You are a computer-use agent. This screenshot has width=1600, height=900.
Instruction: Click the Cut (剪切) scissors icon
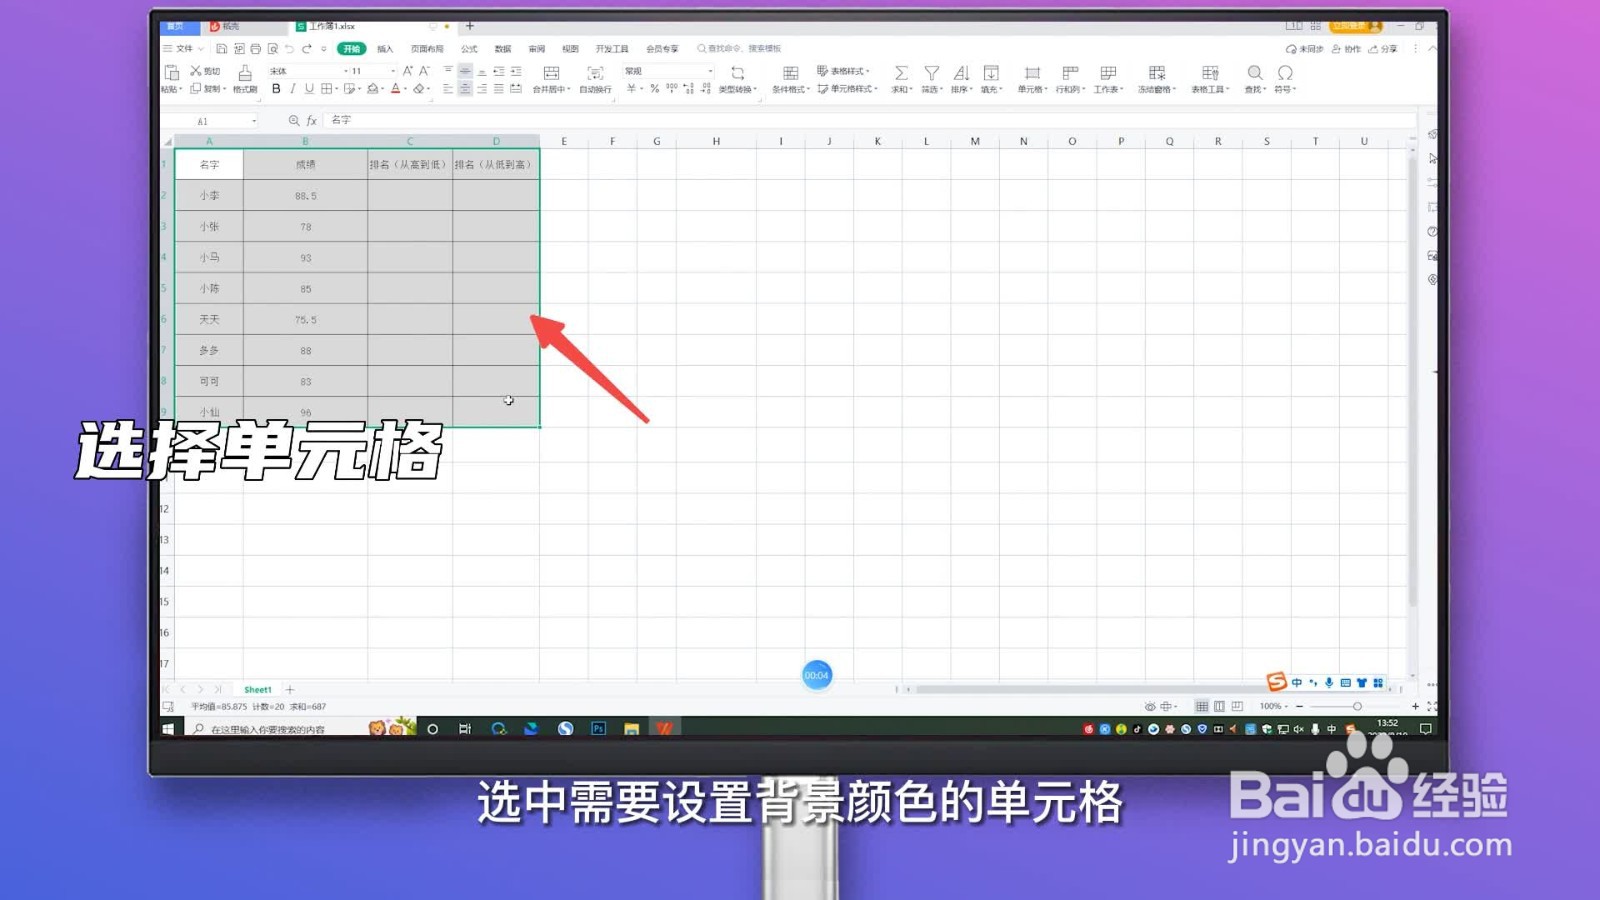[195, 71]
